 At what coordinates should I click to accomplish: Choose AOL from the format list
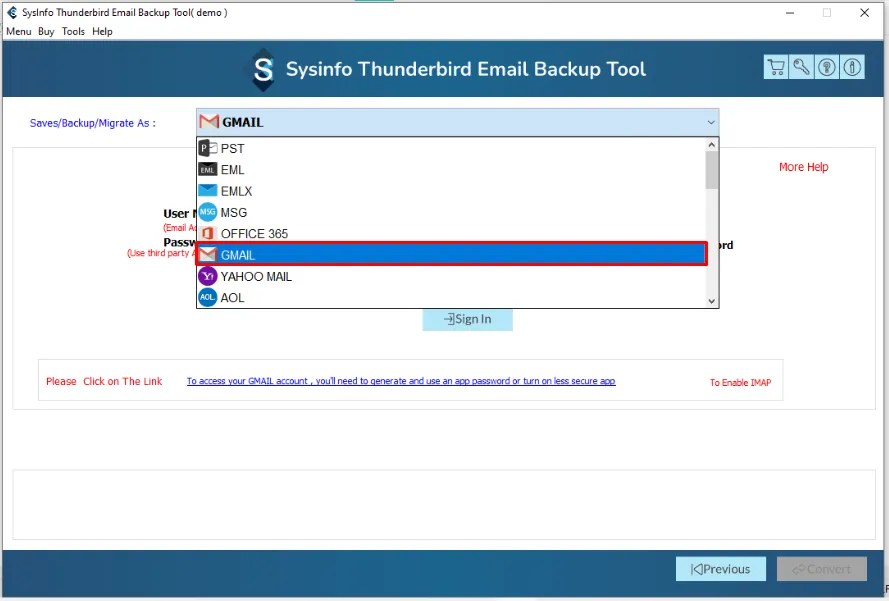pyautogui.click(x=451, y=297)
